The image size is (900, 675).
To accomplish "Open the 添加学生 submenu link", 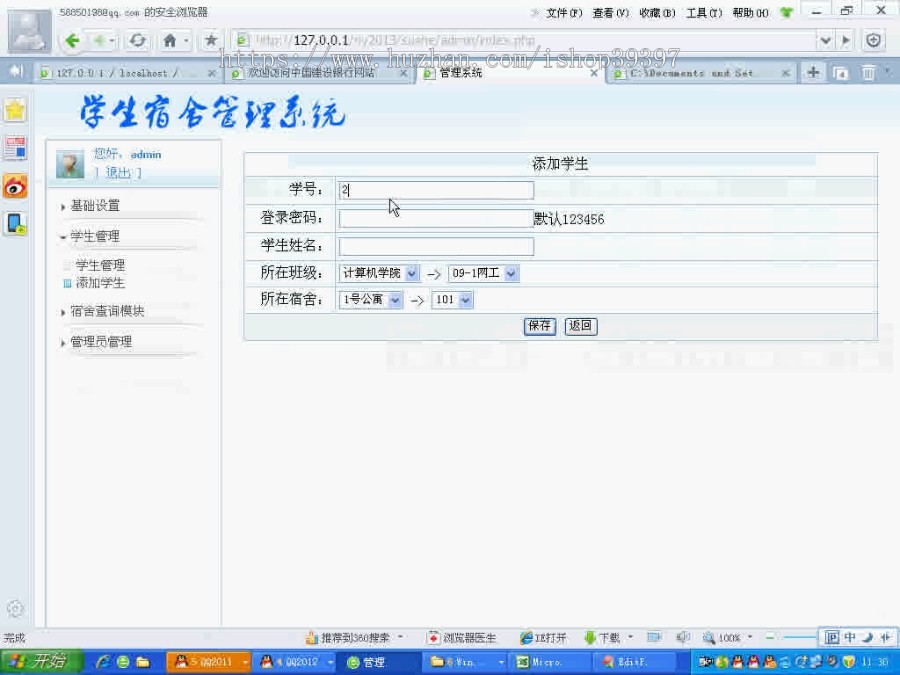I will point(100,283).
